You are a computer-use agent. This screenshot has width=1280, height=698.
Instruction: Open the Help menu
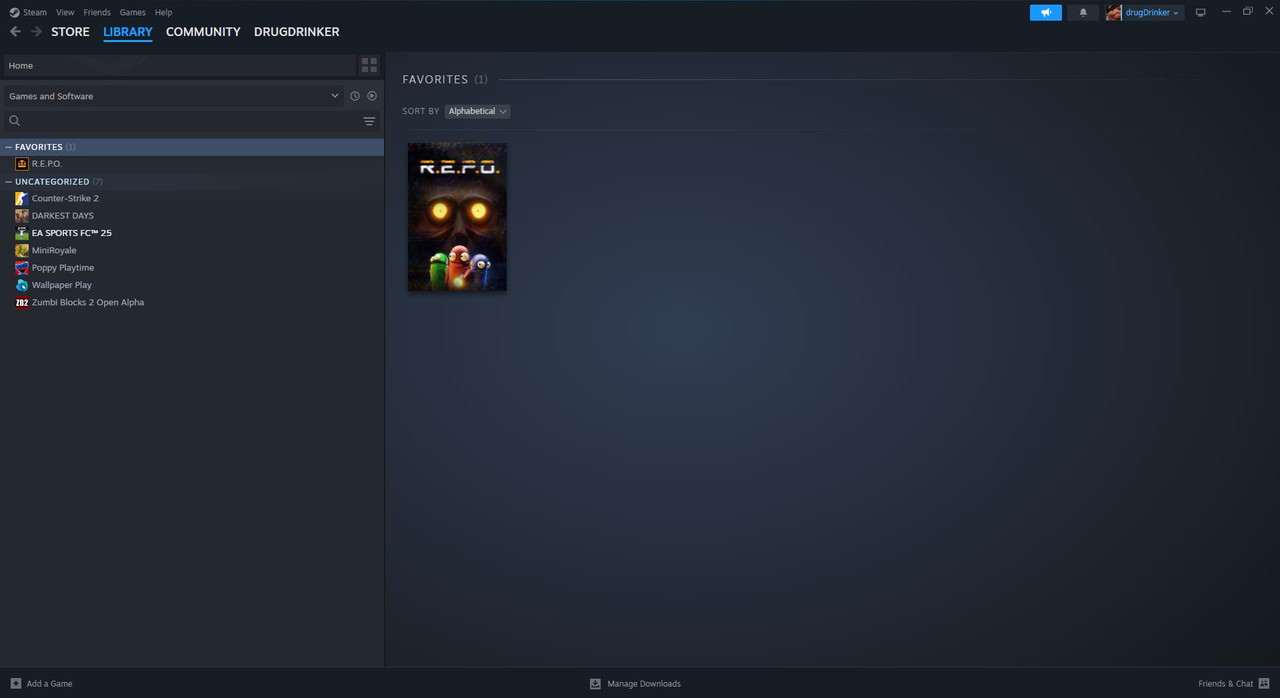pyautogui.click(x=163, y=12)
